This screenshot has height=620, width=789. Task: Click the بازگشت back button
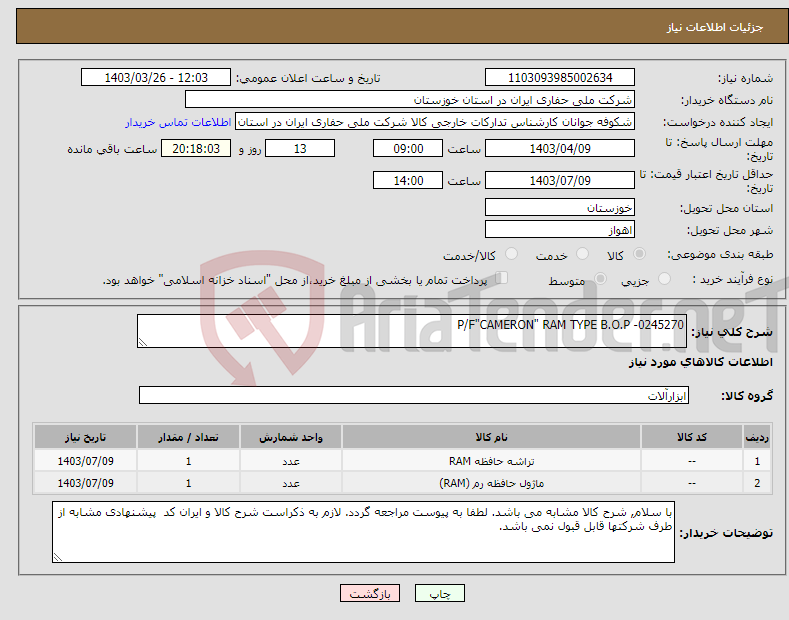coord(370,594)
